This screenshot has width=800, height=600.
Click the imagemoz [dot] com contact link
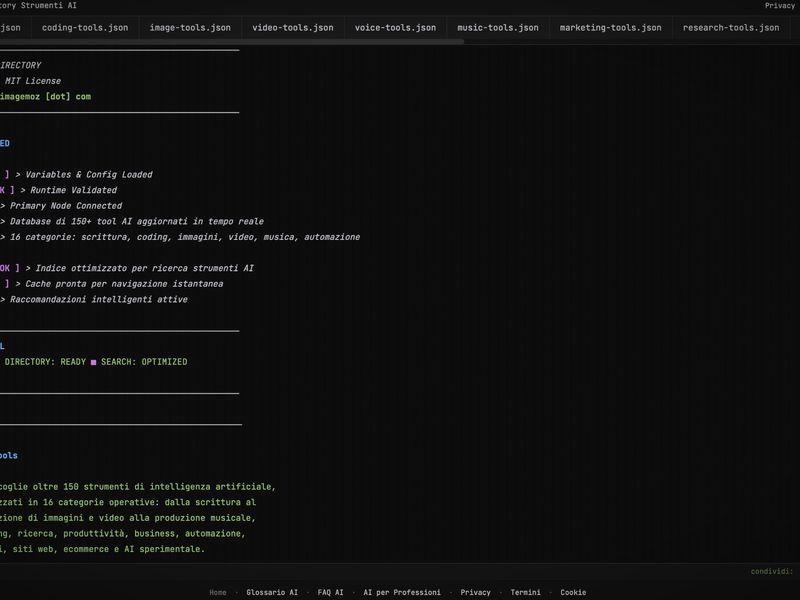point(46,96)
